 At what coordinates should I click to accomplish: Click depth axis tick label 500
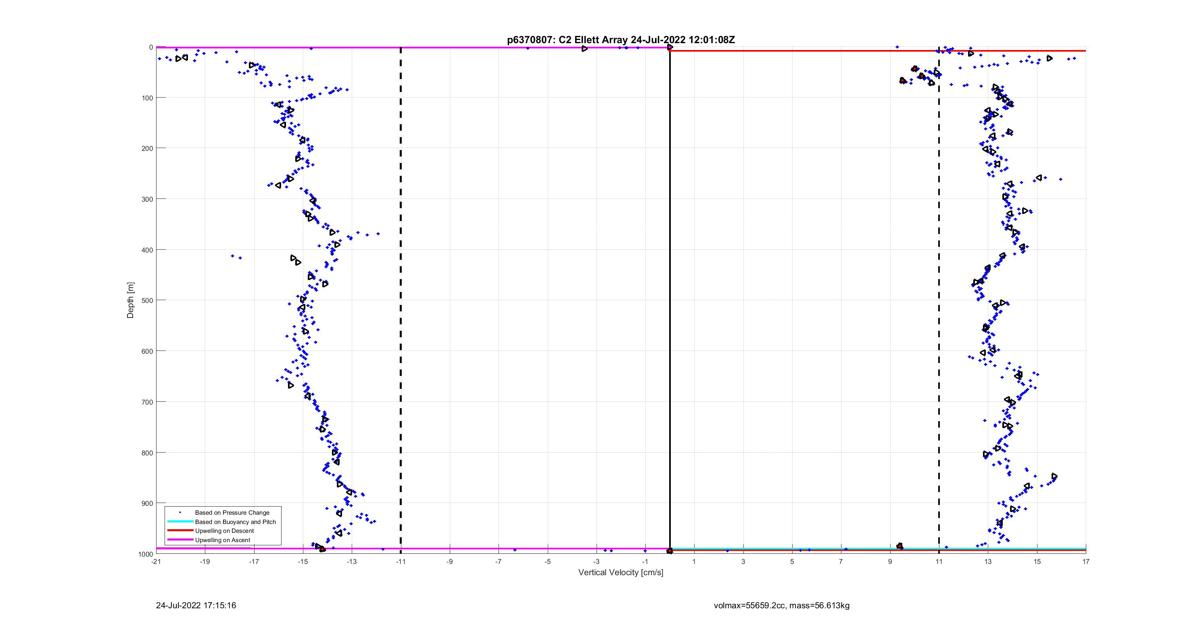(x=146, y=300)
